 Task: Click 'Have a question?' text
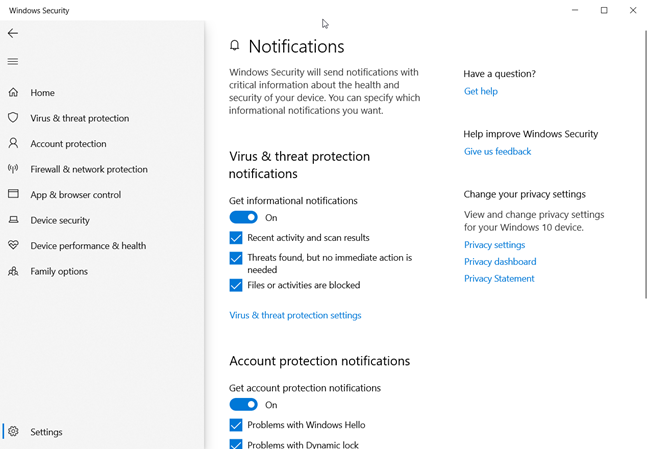(x=499, y=74)
